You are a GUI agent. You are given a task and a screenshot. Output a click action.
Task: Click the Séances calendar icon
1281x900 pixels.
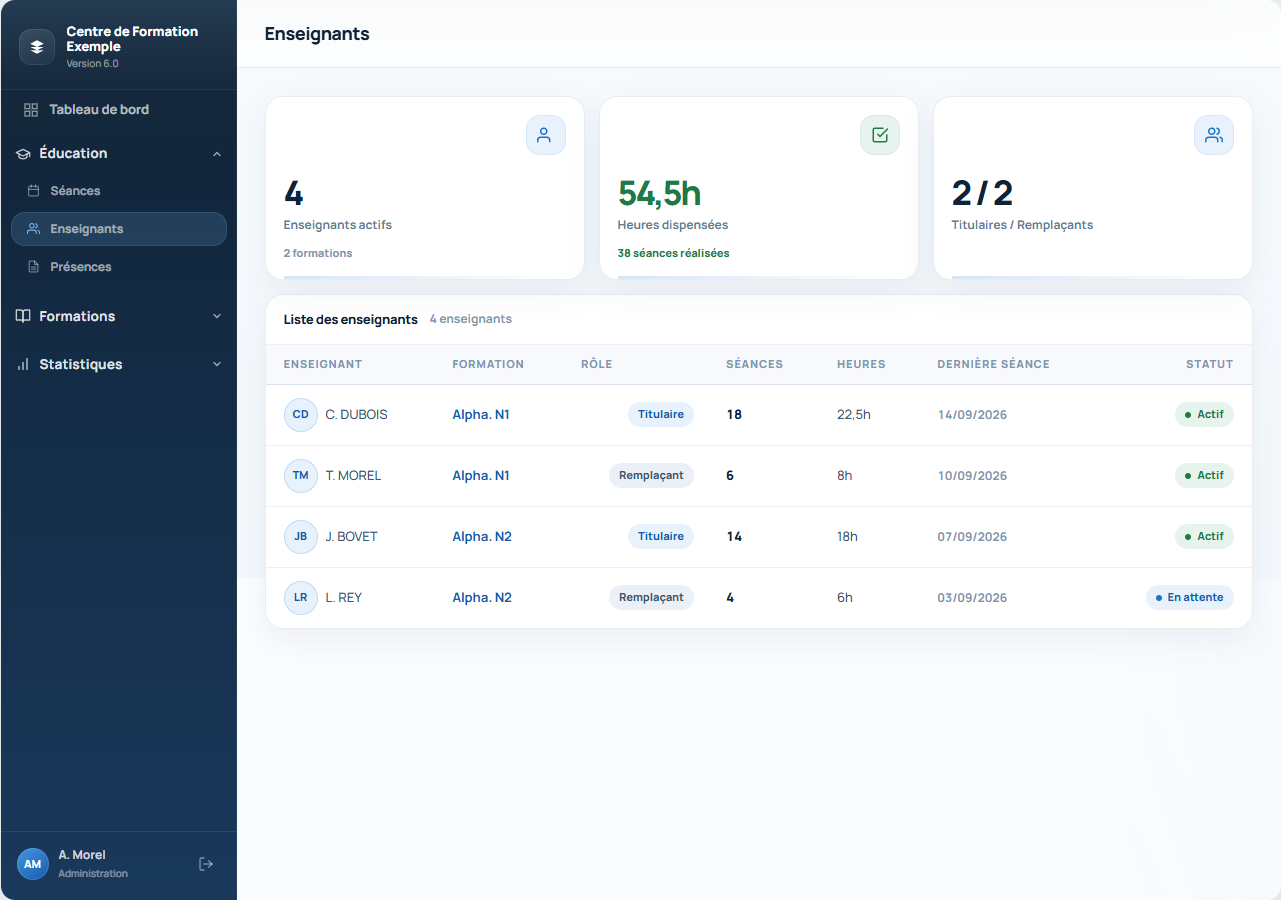[33, 191]
